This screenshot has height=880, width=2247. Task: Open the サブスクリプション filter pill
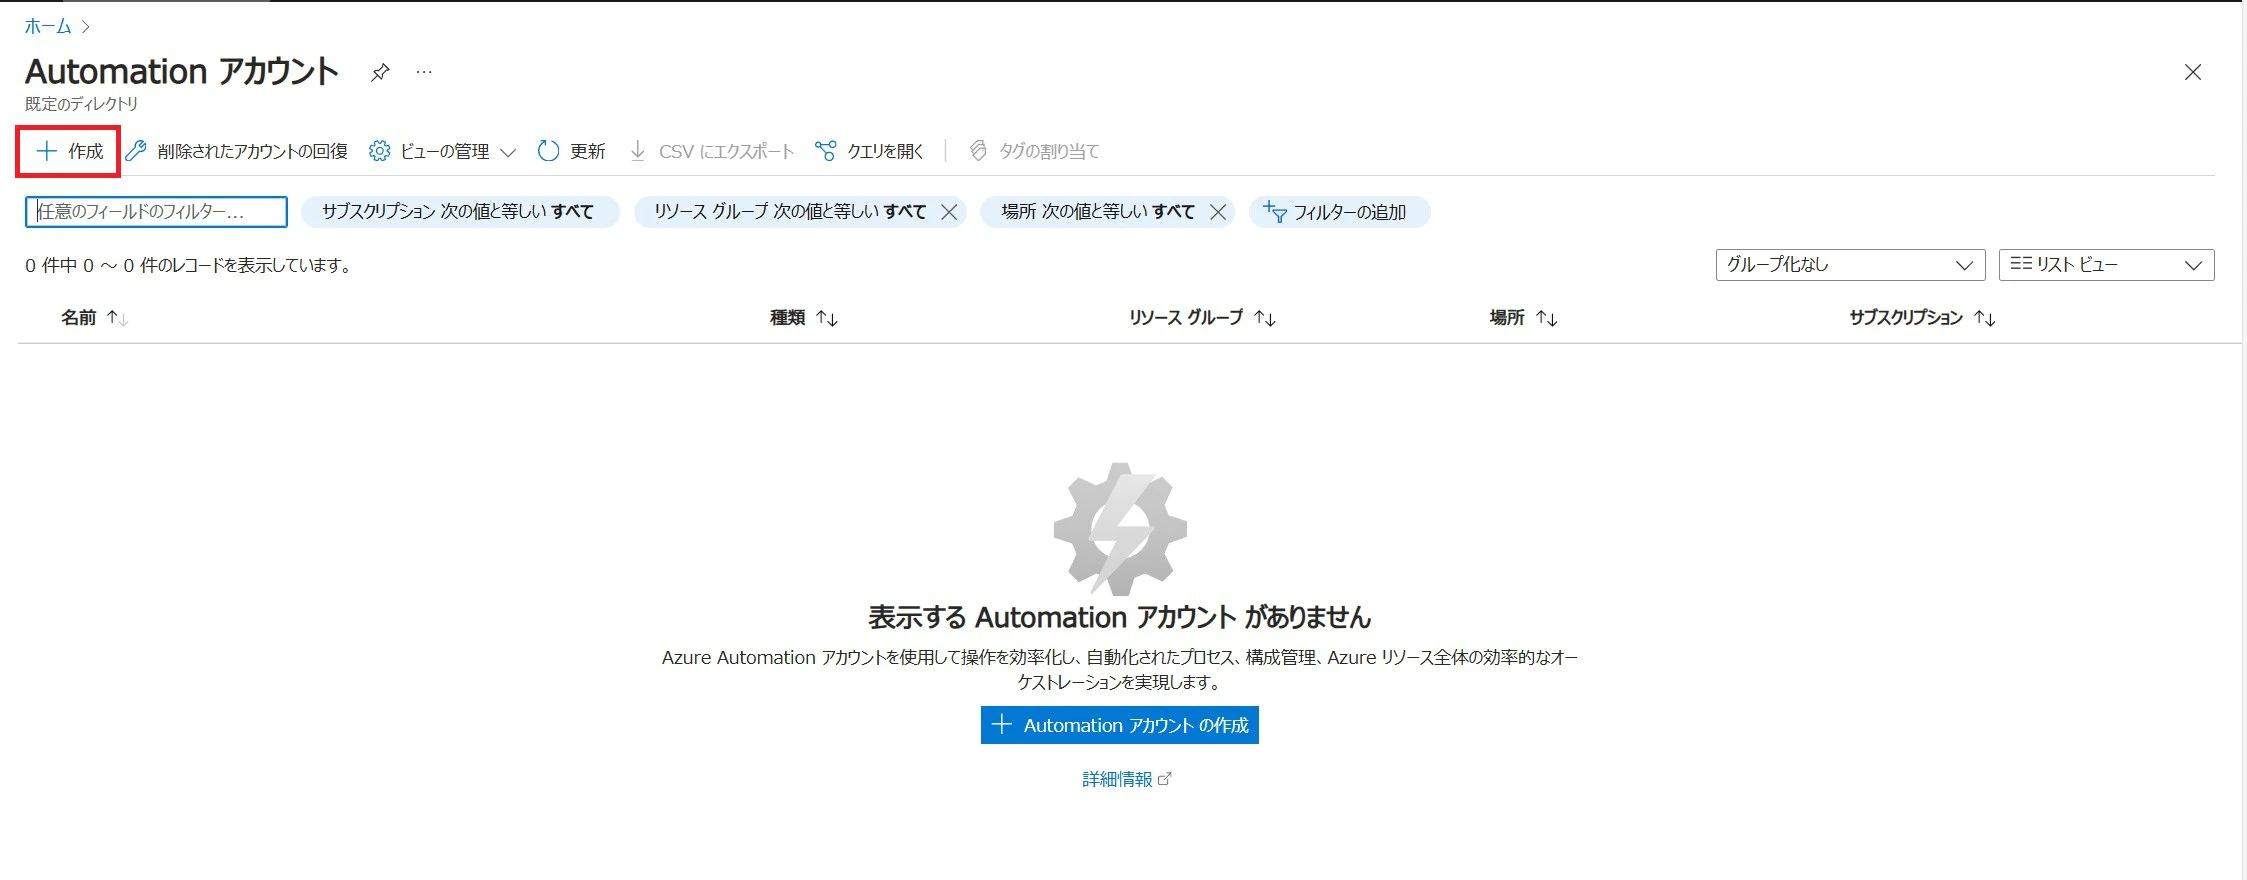(x=460, y=212)
